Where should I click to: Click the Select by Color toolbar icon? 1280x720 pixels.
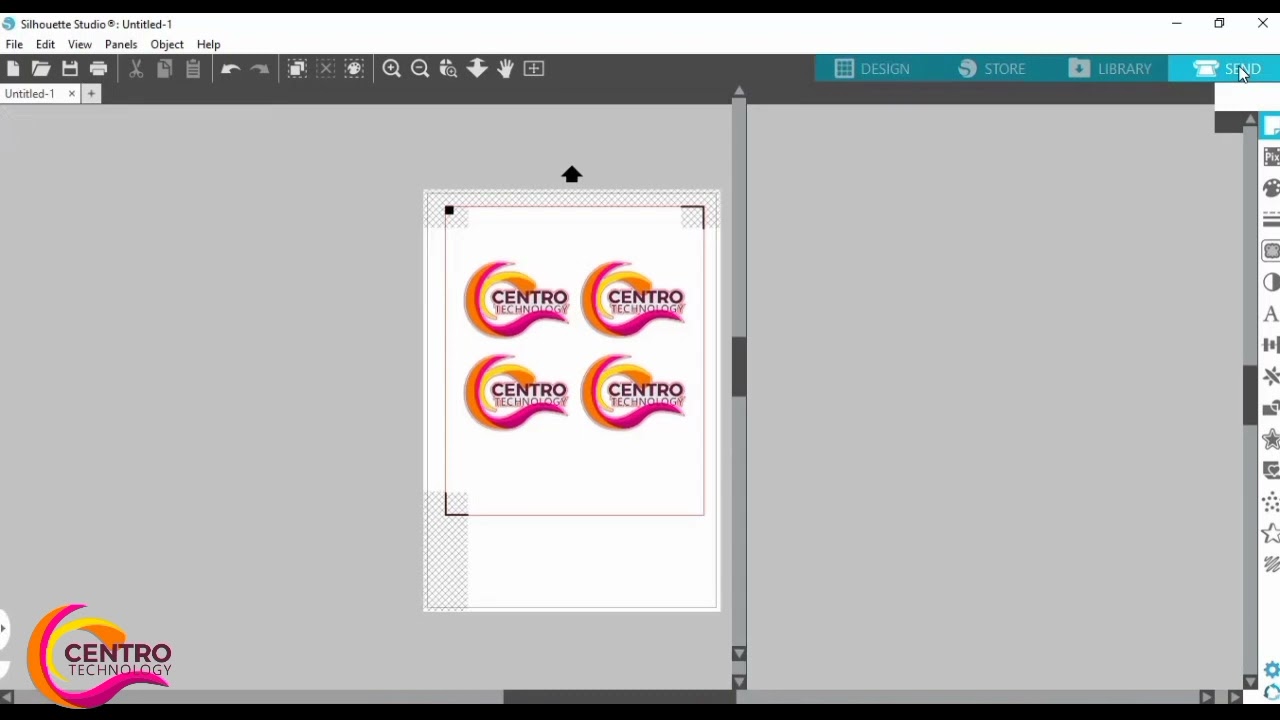tap(354, 69)
